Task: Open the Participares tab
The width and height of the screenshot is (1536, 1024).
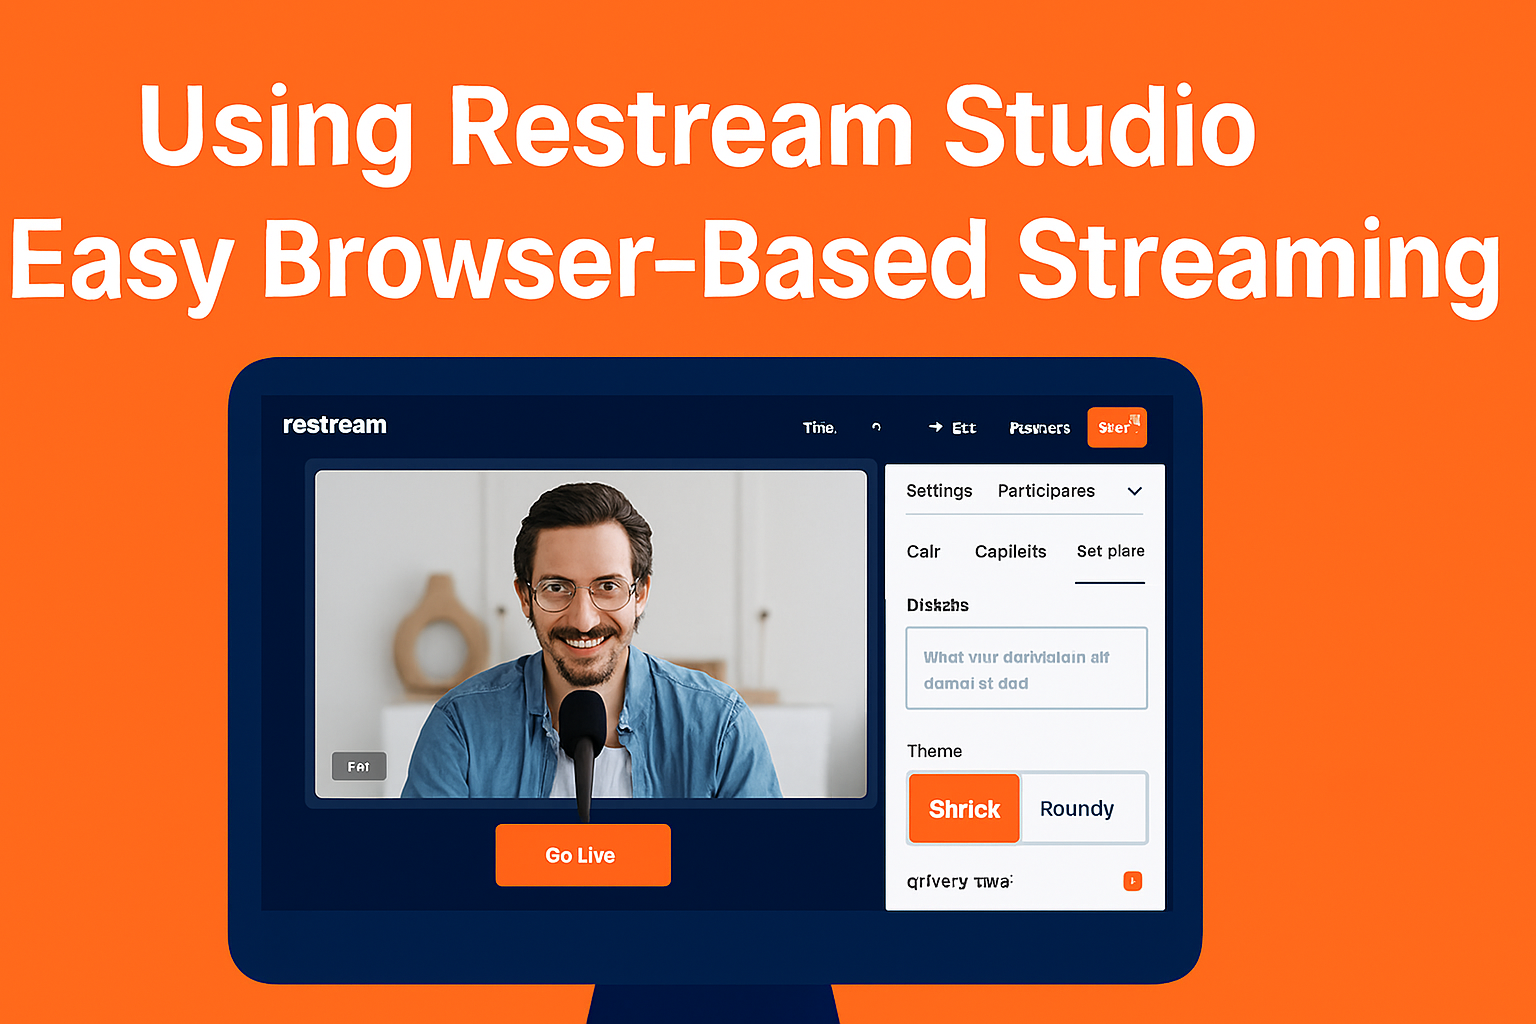Action: pyautogui.click(x=1046, y=491)
